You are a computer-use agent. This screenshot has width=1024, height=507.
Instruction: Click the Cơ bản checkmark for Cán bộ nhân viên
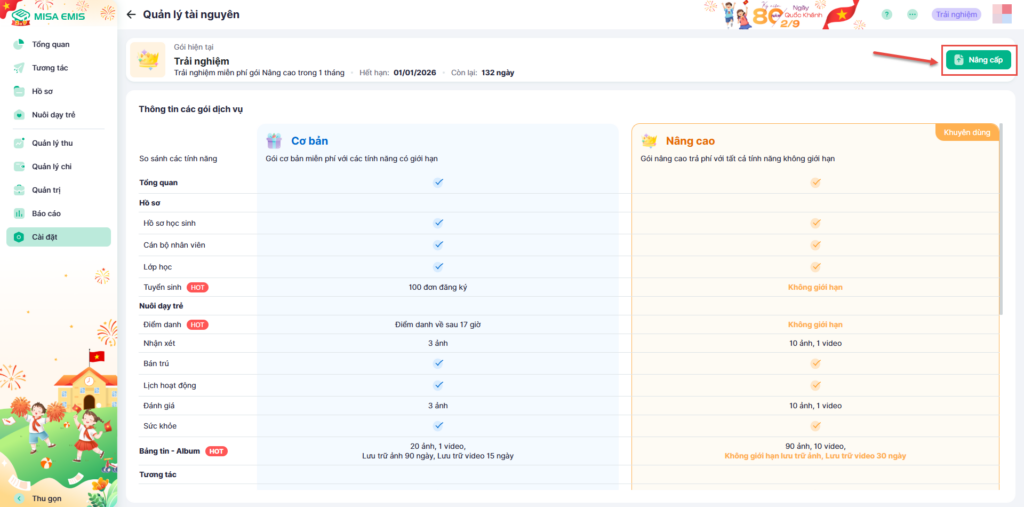click(438, 244)
